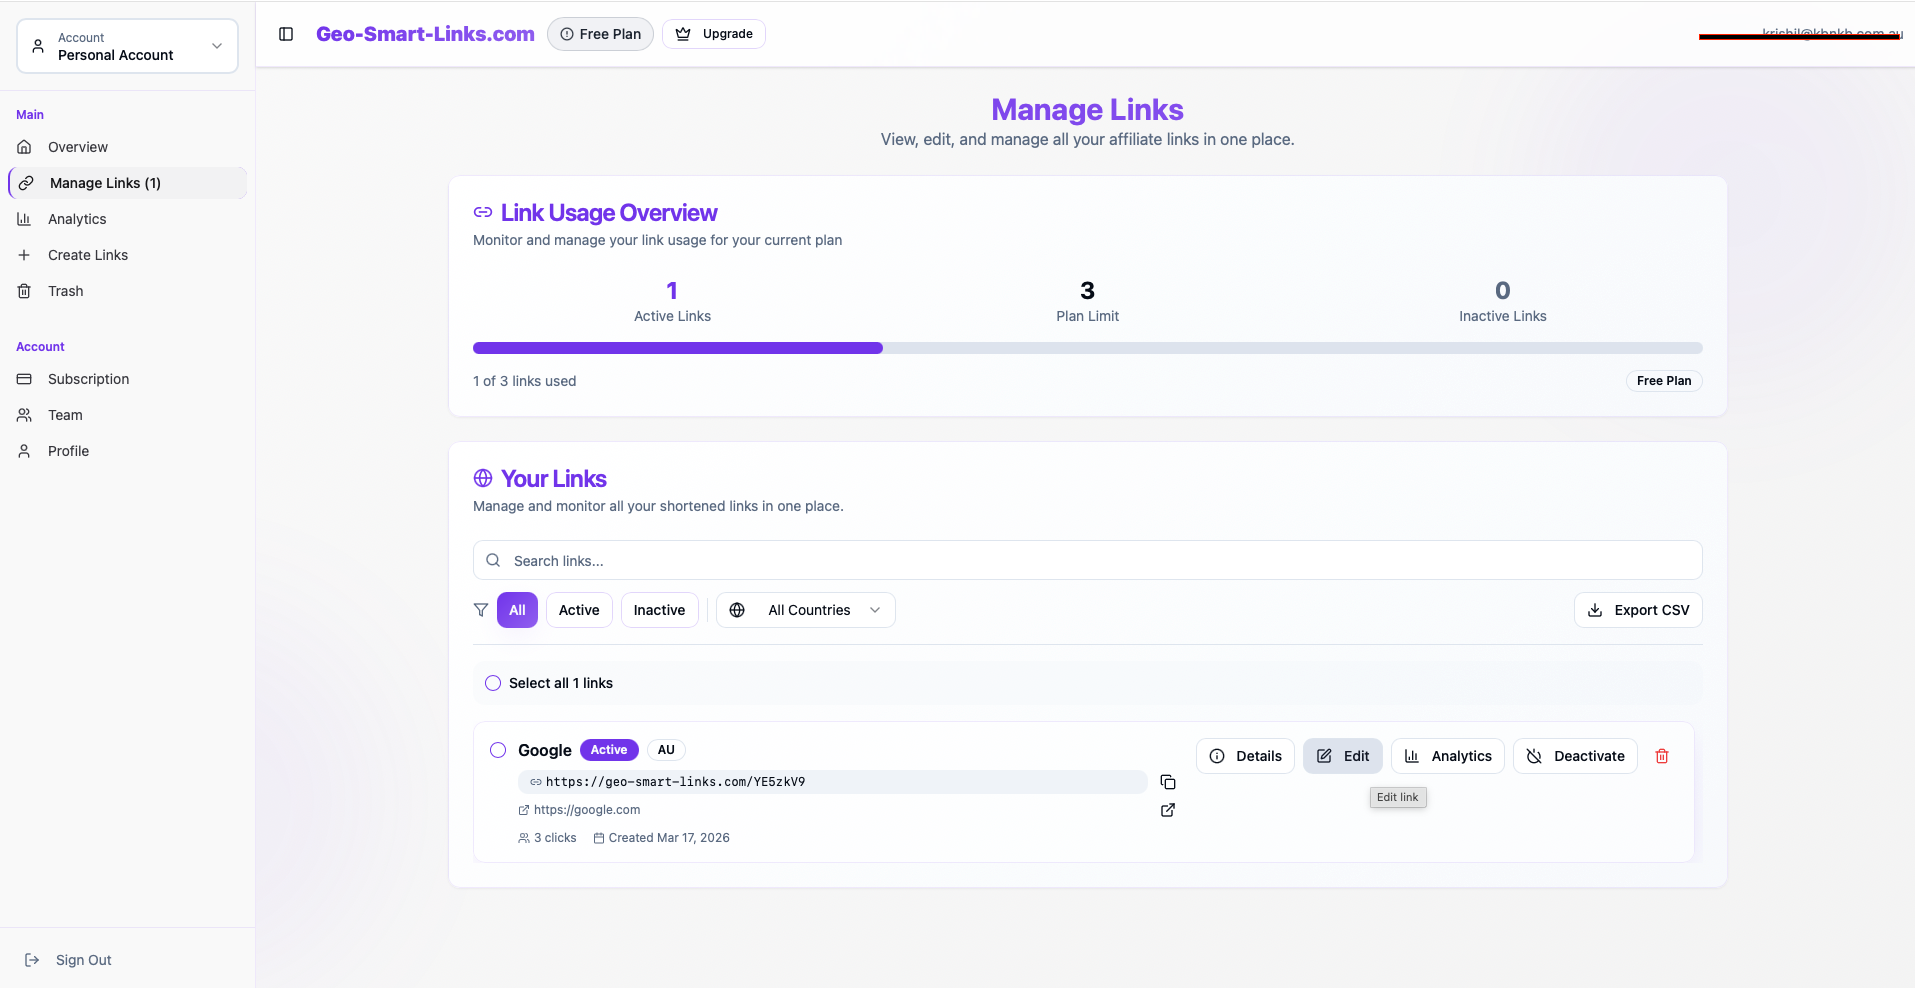Image resolution: width=1915 pixels, height=988 pixels.
Task: Filter by Inactive links
Action: click(x=660, y=610)
